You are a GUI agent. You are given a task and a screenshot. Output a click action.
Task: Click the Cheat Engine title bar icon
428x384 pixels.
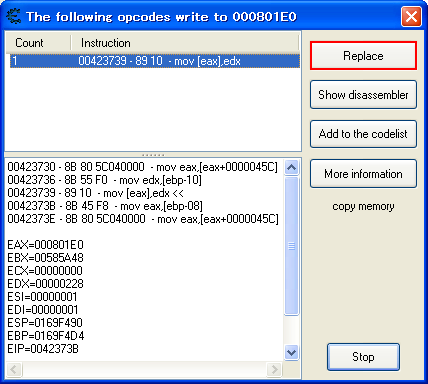[x=14, y=16]
